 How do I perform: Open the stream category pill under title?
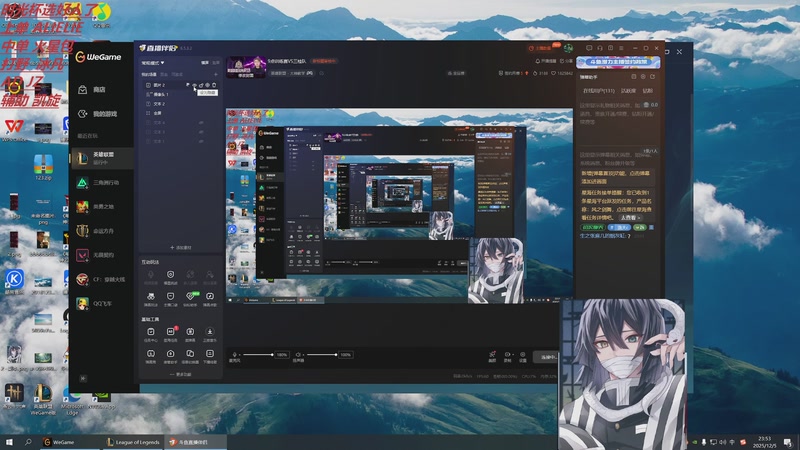292,73
